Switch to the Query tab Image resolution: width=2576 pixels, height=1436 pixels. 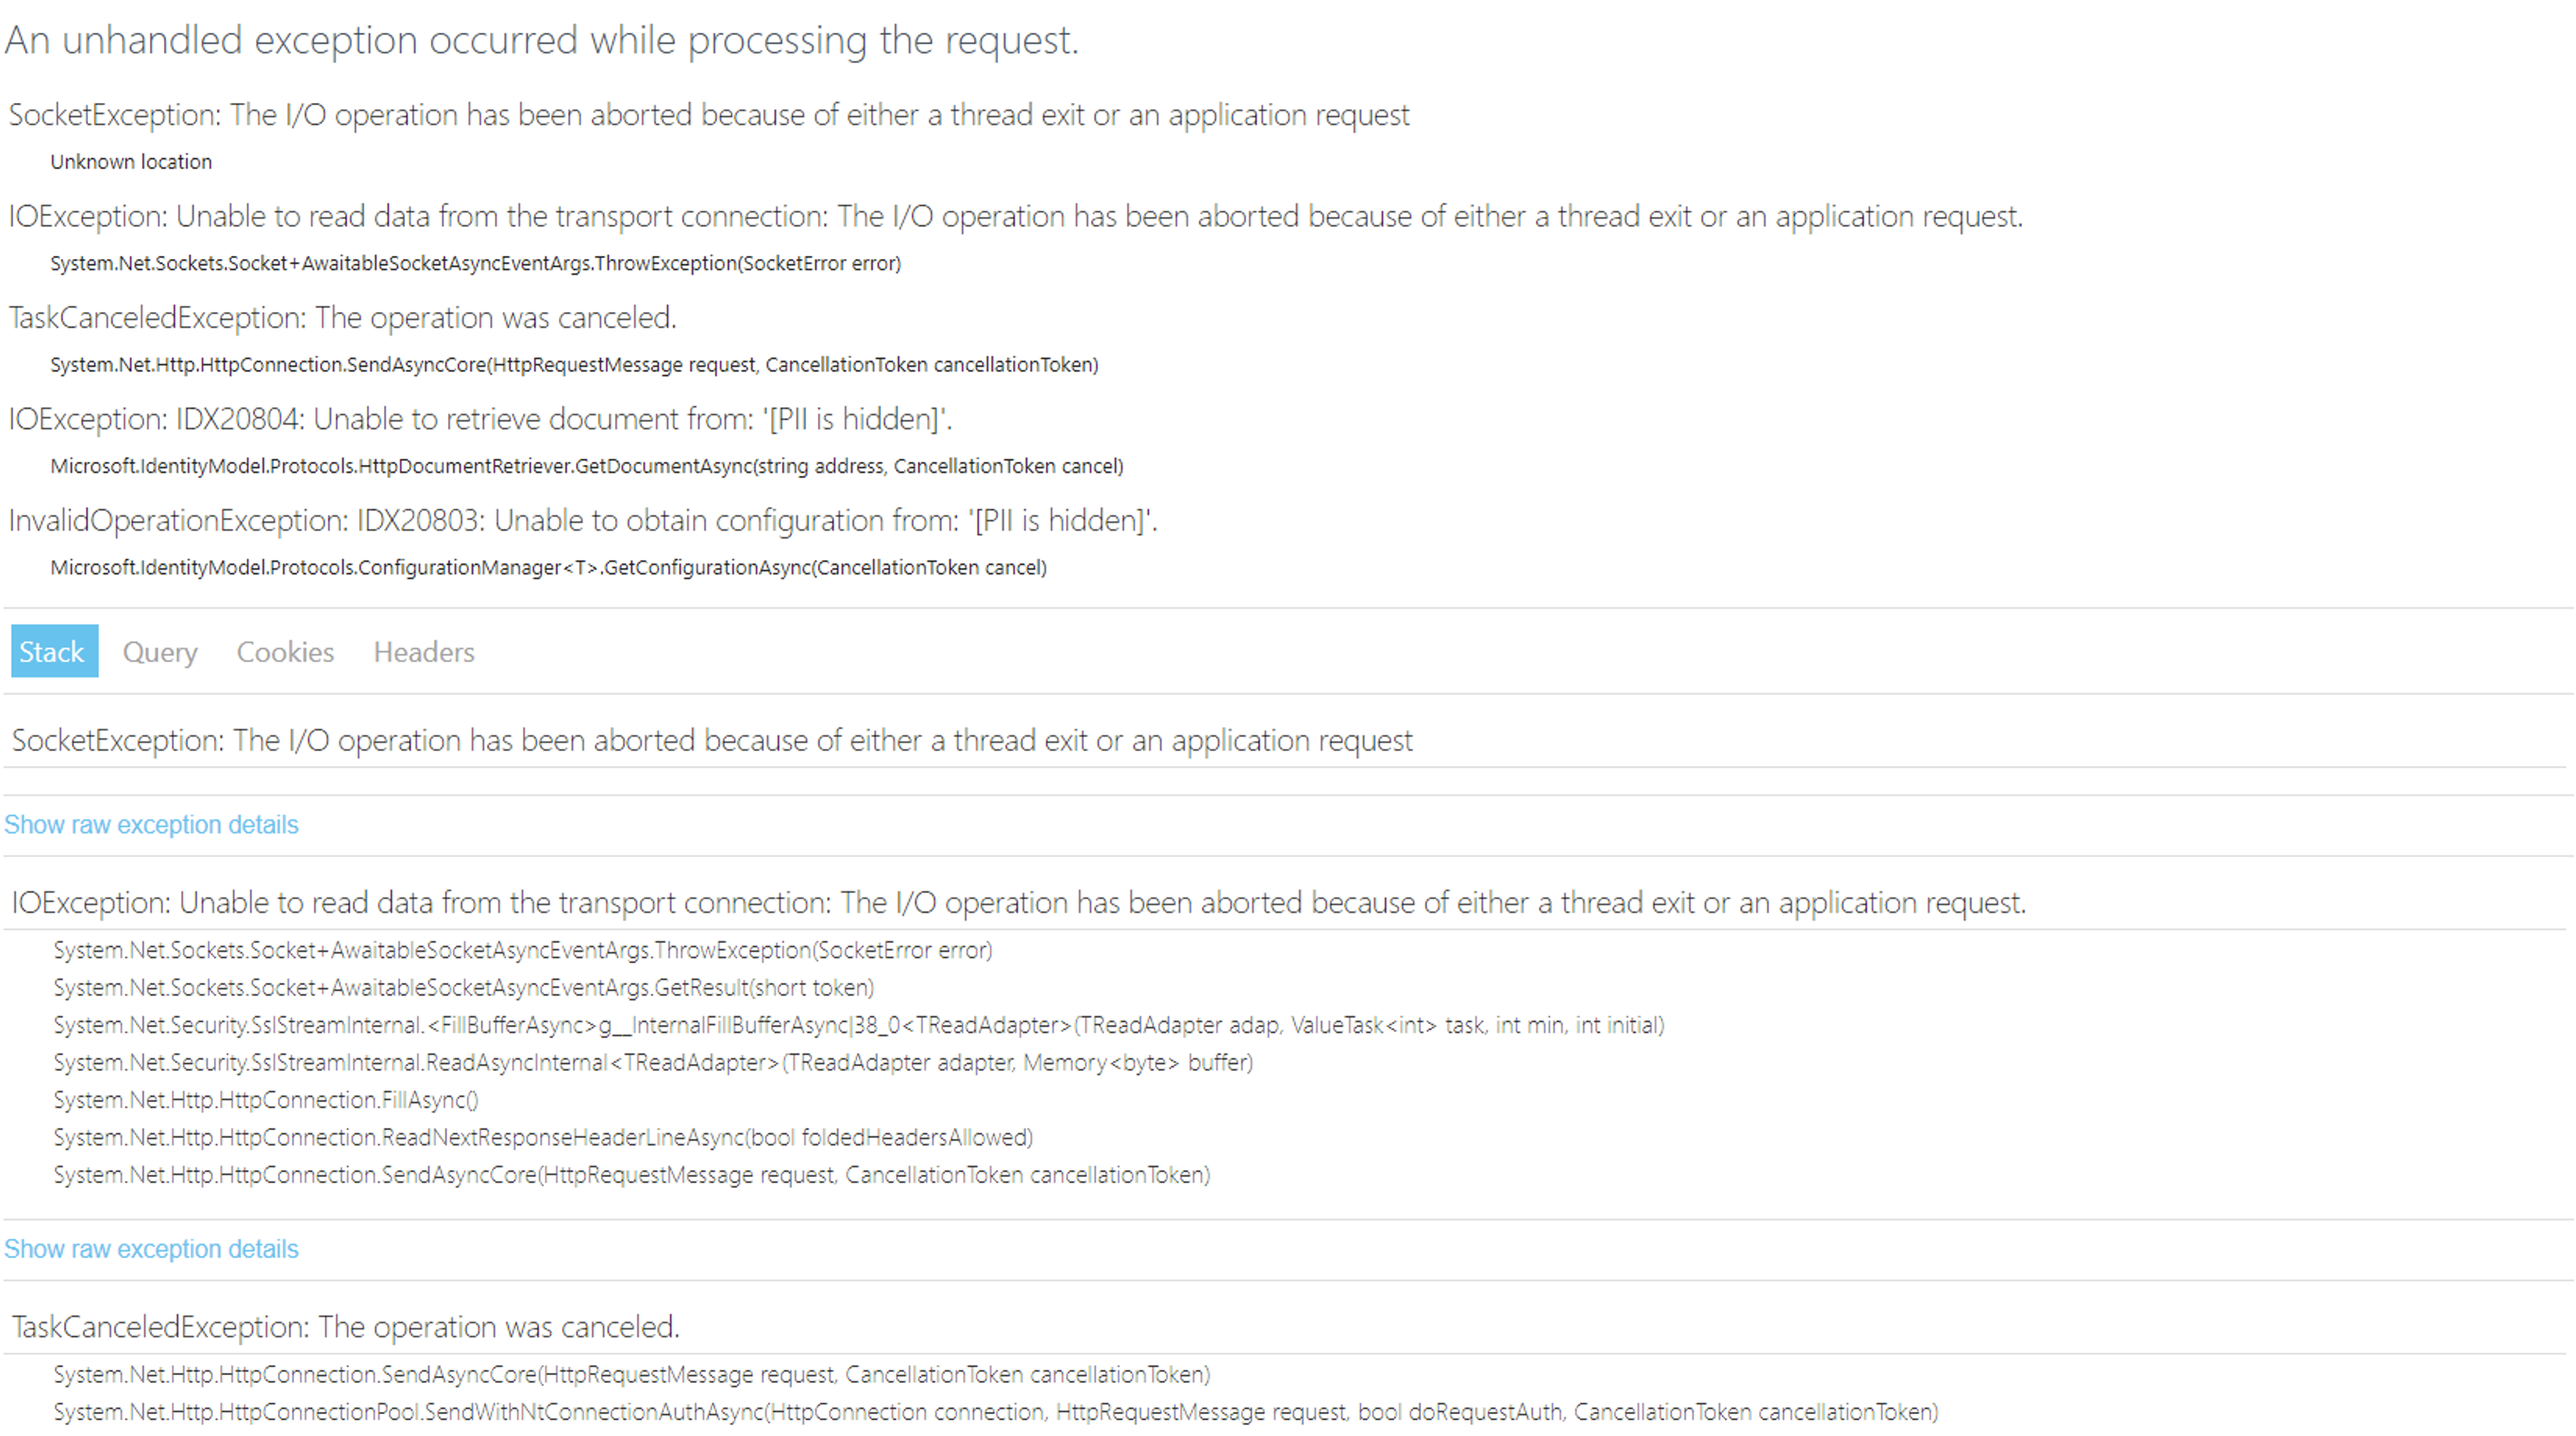tap(160, 652)
